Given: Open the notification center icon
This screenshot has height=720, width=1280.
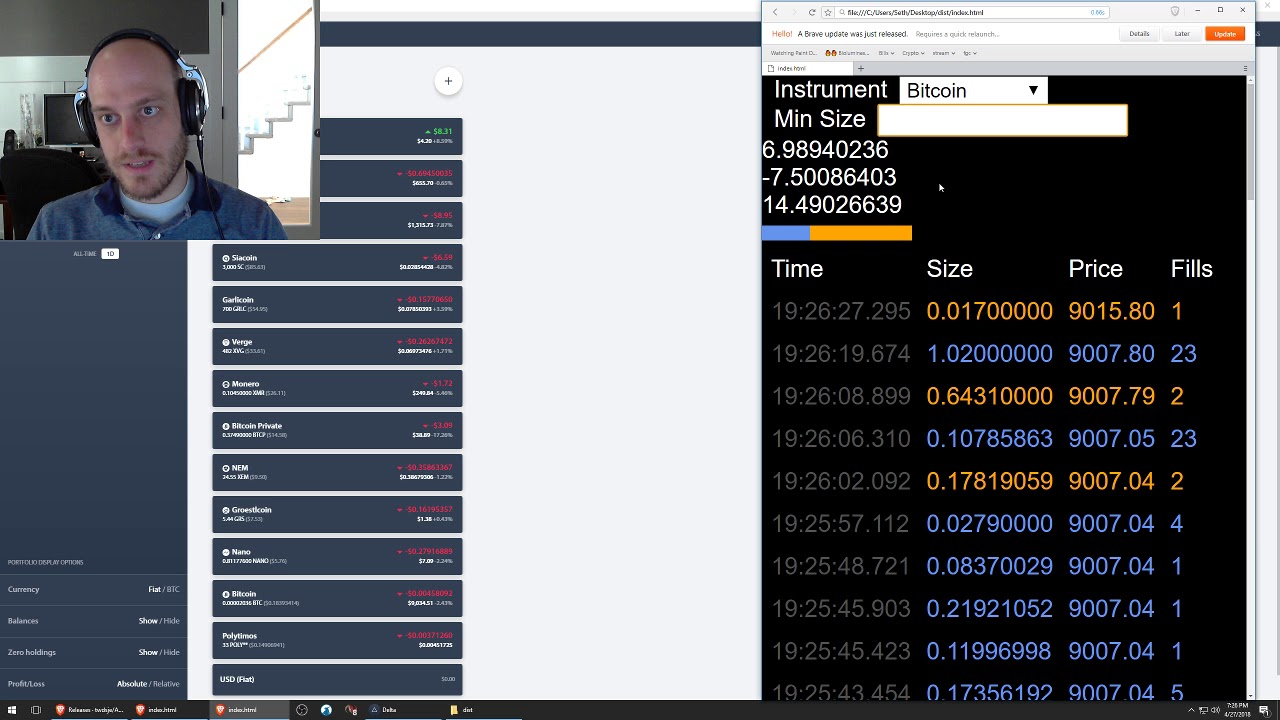Looking at the screenshot, I should tap(1264, 710).
